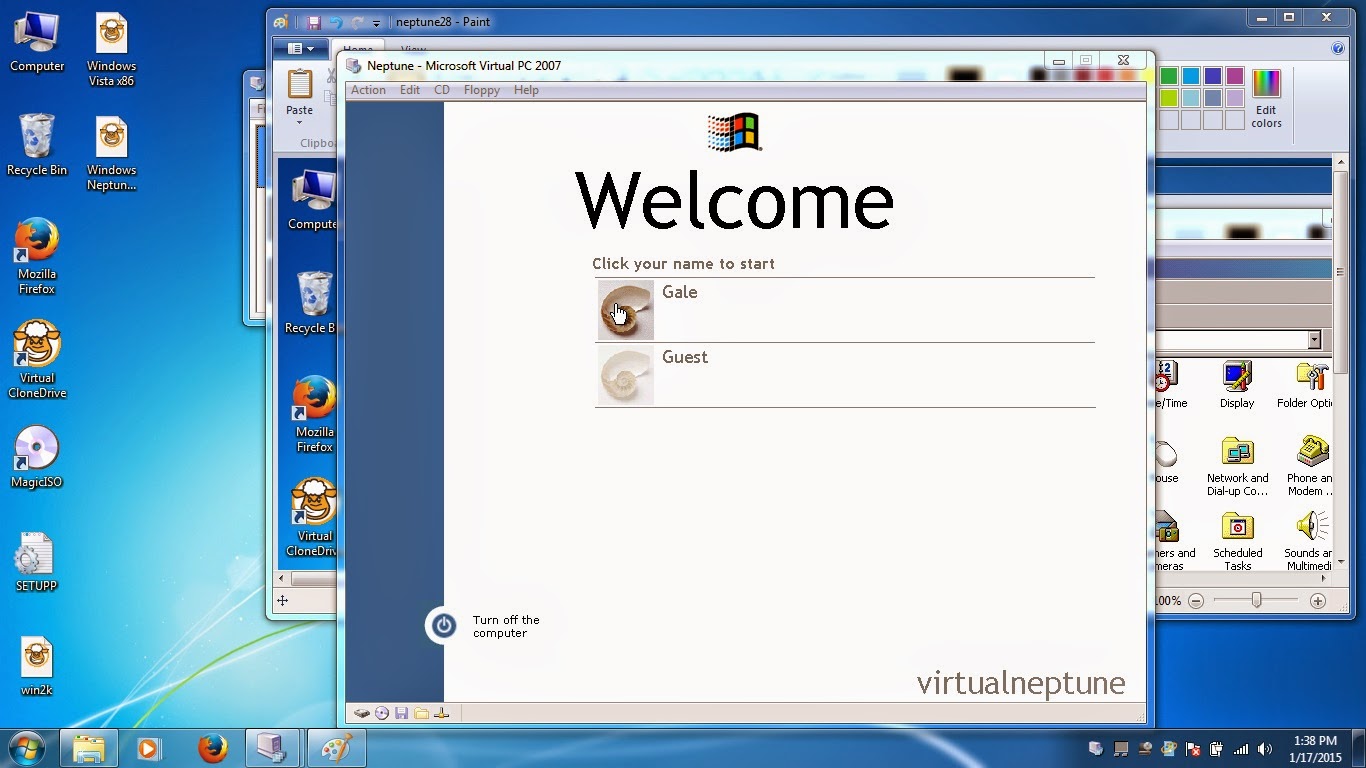Pick lime swatch in Paint palette

pyautogui.click(x=1168, y=98)
